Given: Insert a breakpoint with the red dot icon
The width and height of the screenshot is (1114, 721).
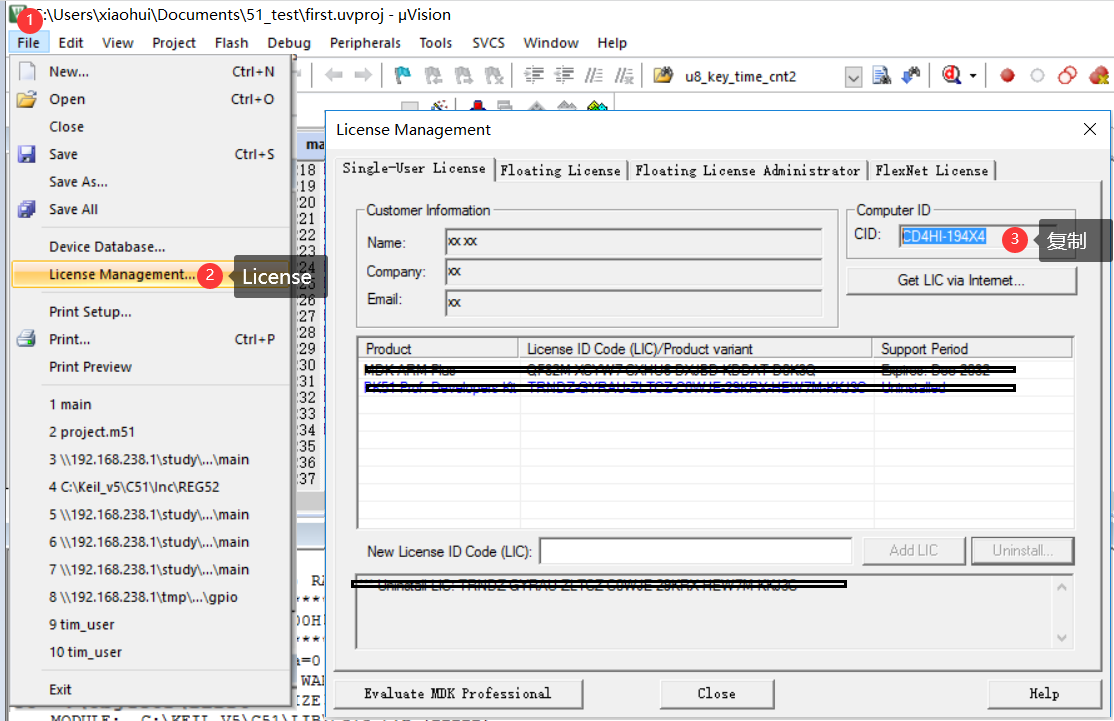Looking at the screenshot, I should tap(1007, 75).
